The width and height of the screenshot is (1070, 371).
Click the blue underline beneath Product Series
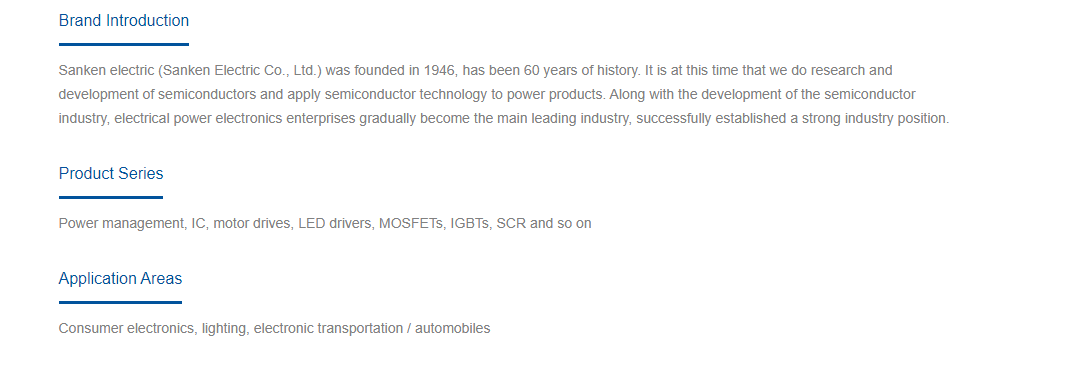click(111, 197)
